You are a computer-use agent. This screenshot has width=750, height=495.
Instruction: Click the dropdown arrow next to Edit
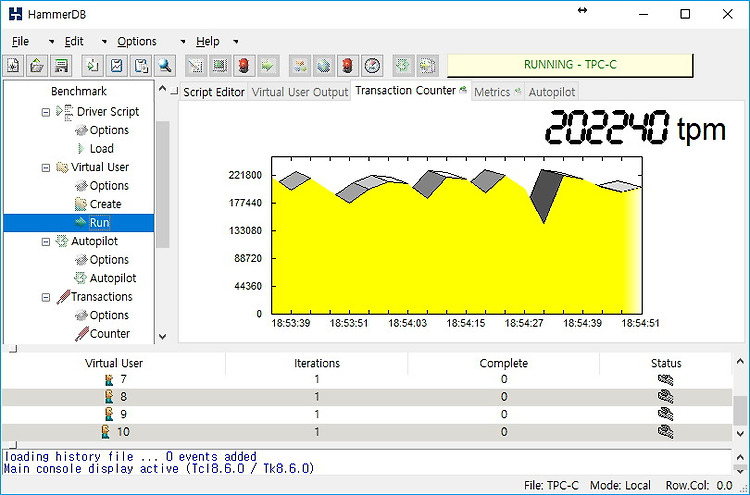[x=104, y=42]
